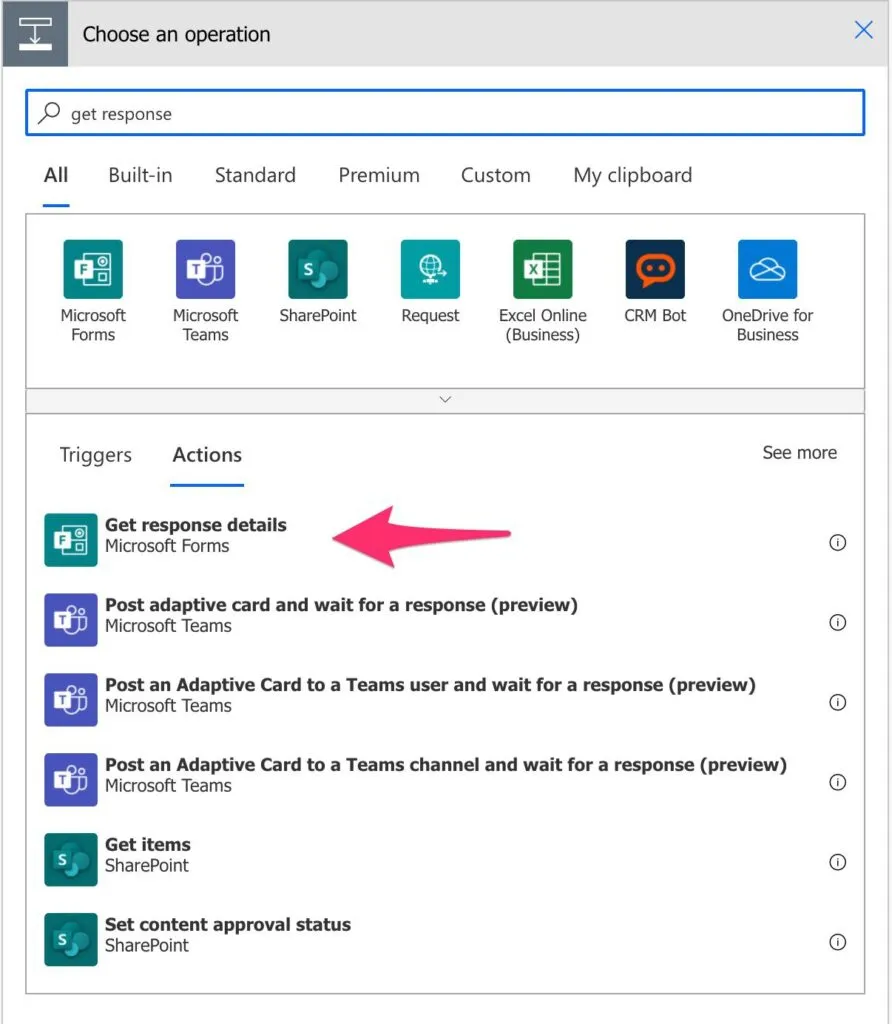This screenshot has height=1024, width=892.
Task: Switch to the Built-in tab
Action: [x=140, y=175]
